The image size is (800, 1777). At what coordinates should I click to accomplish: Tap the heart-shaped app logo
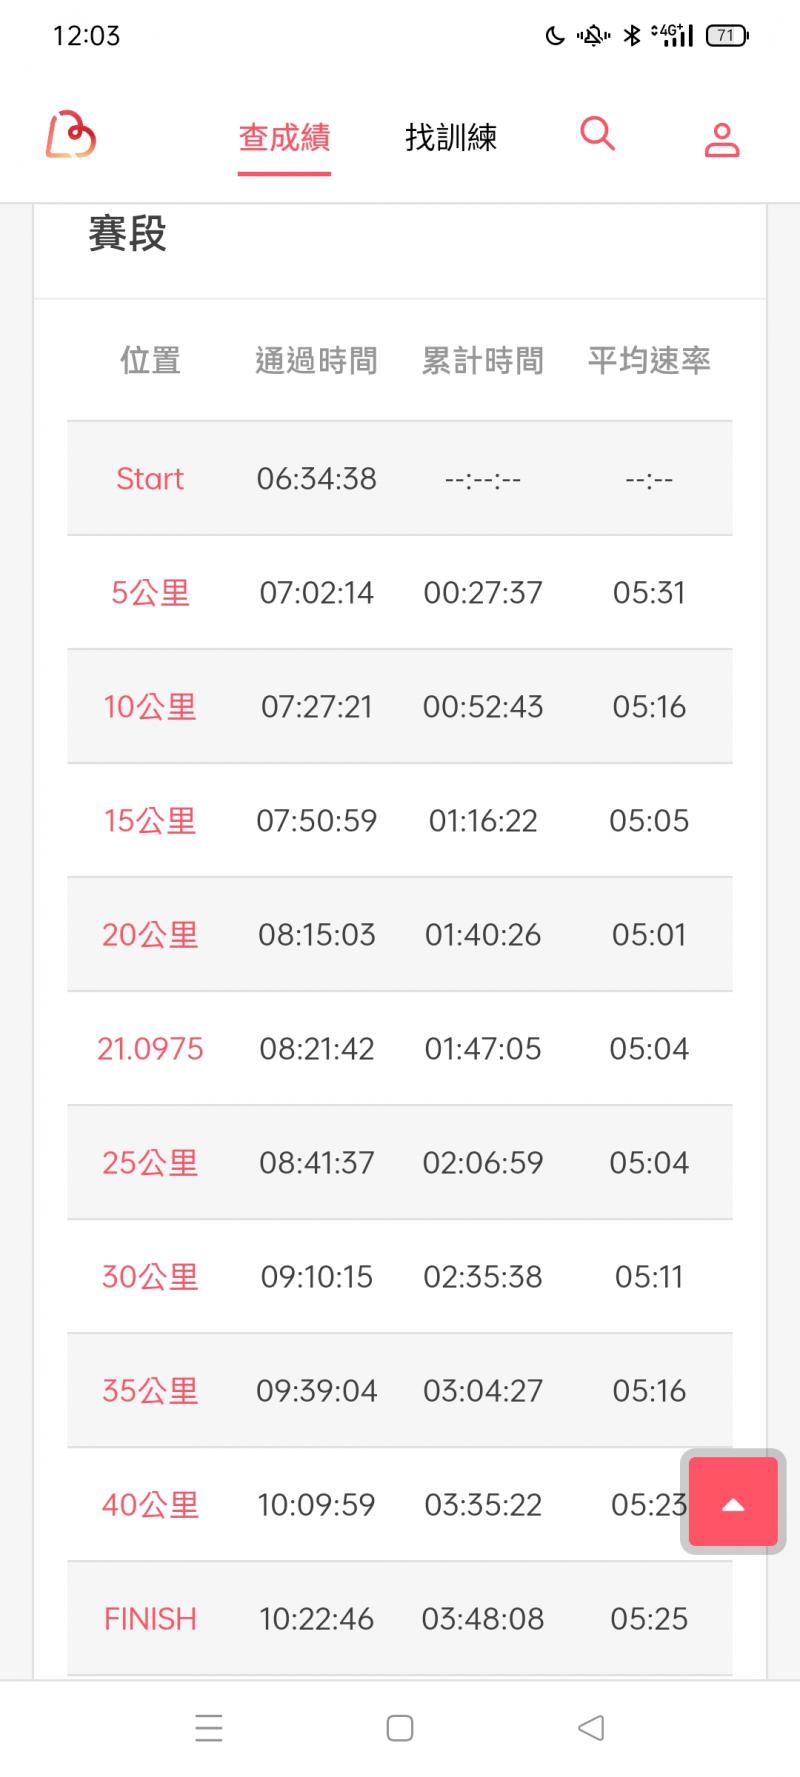(71, 135)
